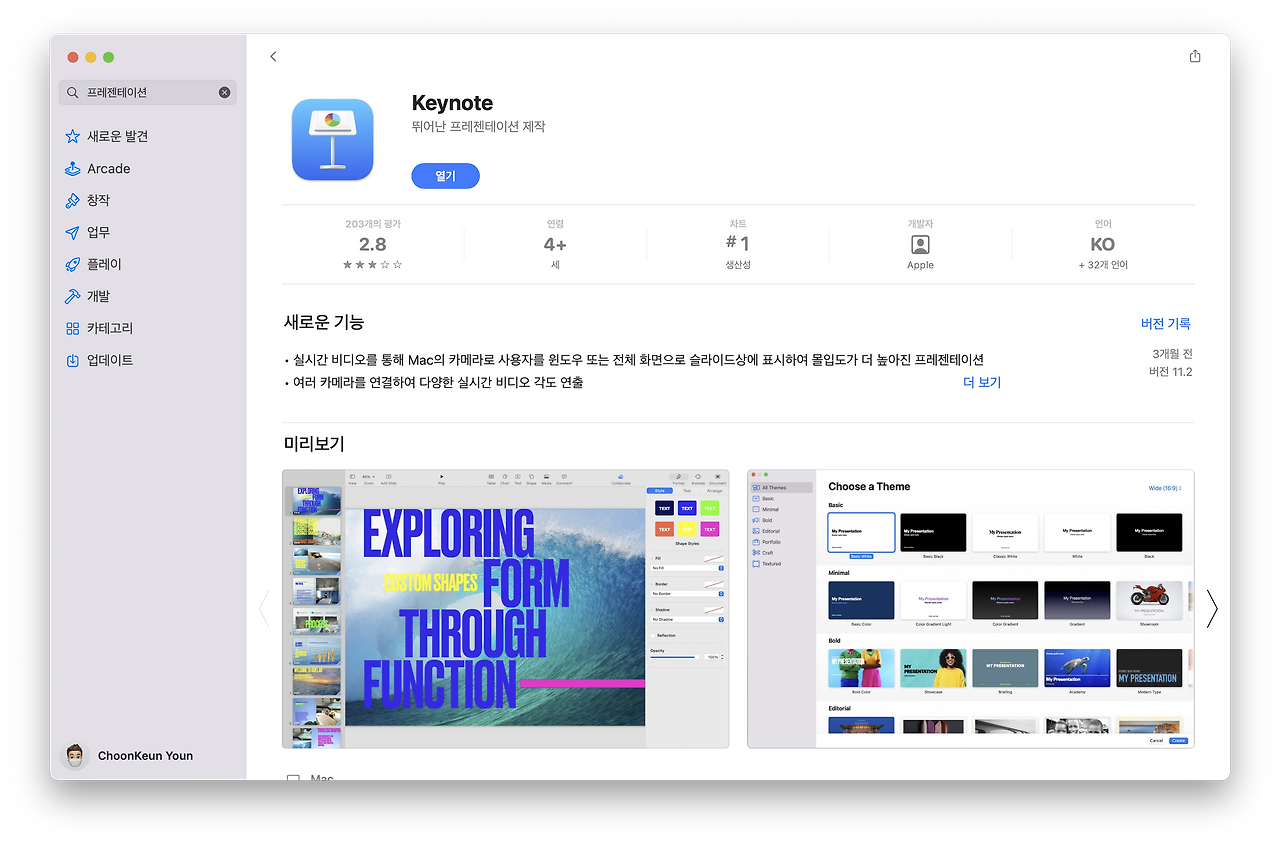Click the #1 chart ranking
The height and width of the screenshot is (846, 1280).
738,243
